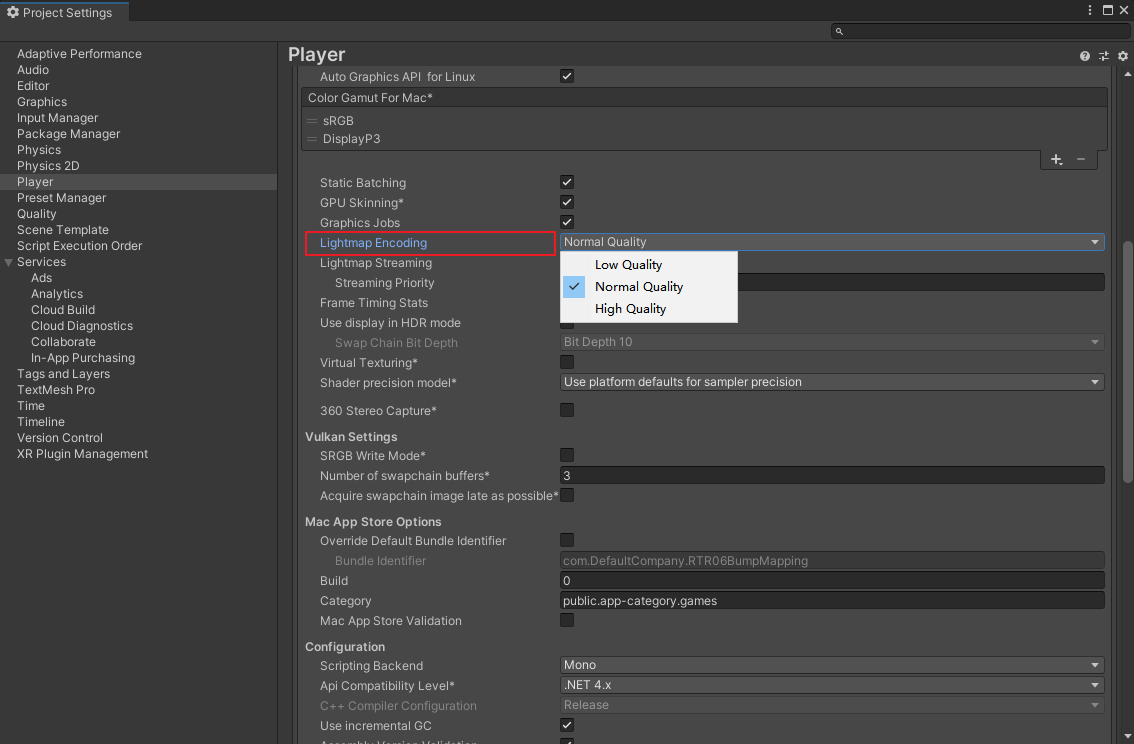The width and height of the screenshot is (1134, 744).
Task: Disable GPU Skinning checkbox
Action: (x=567, y=202)
